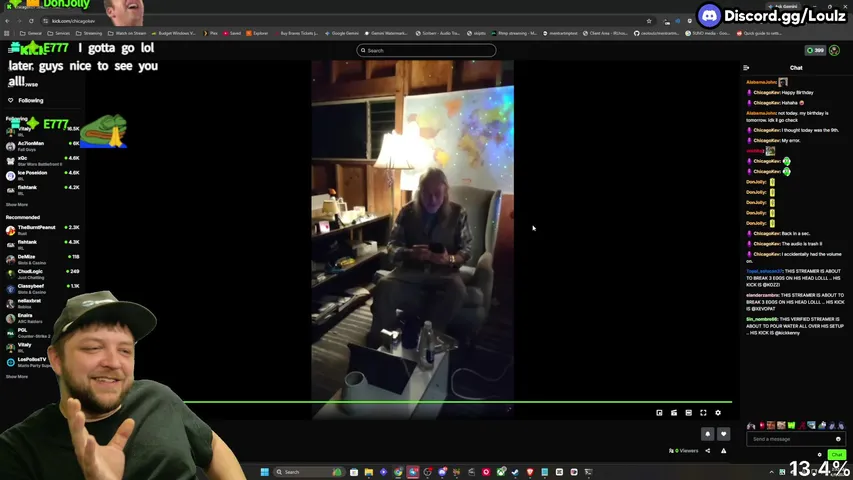
Task: Open the Google Gemini bookmark
Action: [x=342, y=33]
